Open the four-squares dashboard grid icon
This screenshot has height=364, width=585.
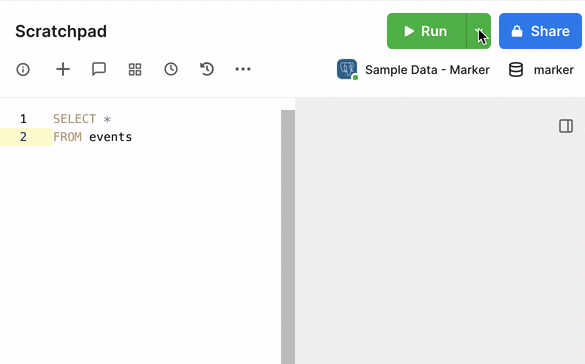(x=135, y=69)
